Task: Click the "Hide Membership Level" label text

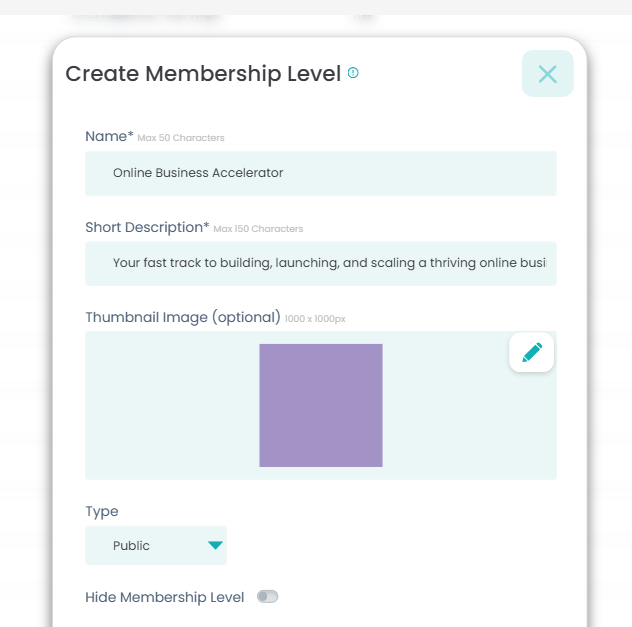Action: pos(165,597)
